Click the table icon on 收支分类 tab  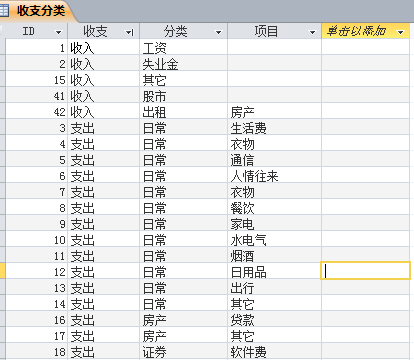[4, 11]
